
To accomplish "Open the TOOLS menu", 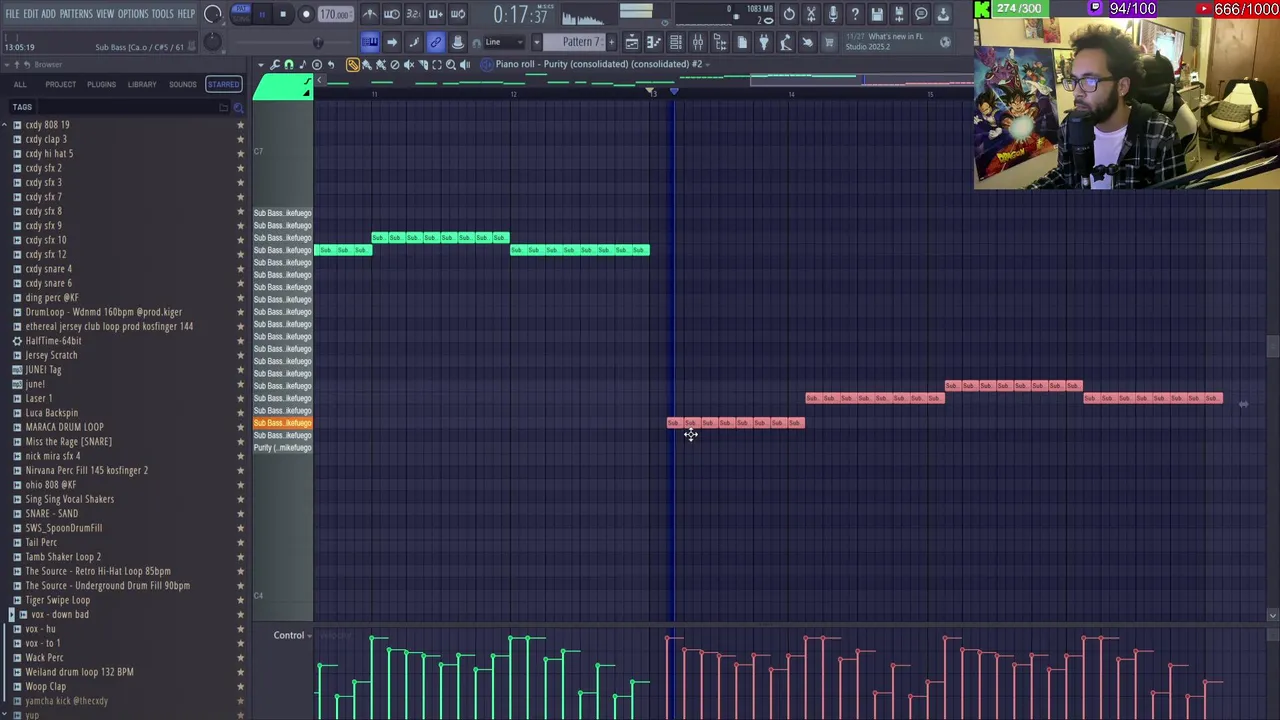I will click(x=162, y=14).
